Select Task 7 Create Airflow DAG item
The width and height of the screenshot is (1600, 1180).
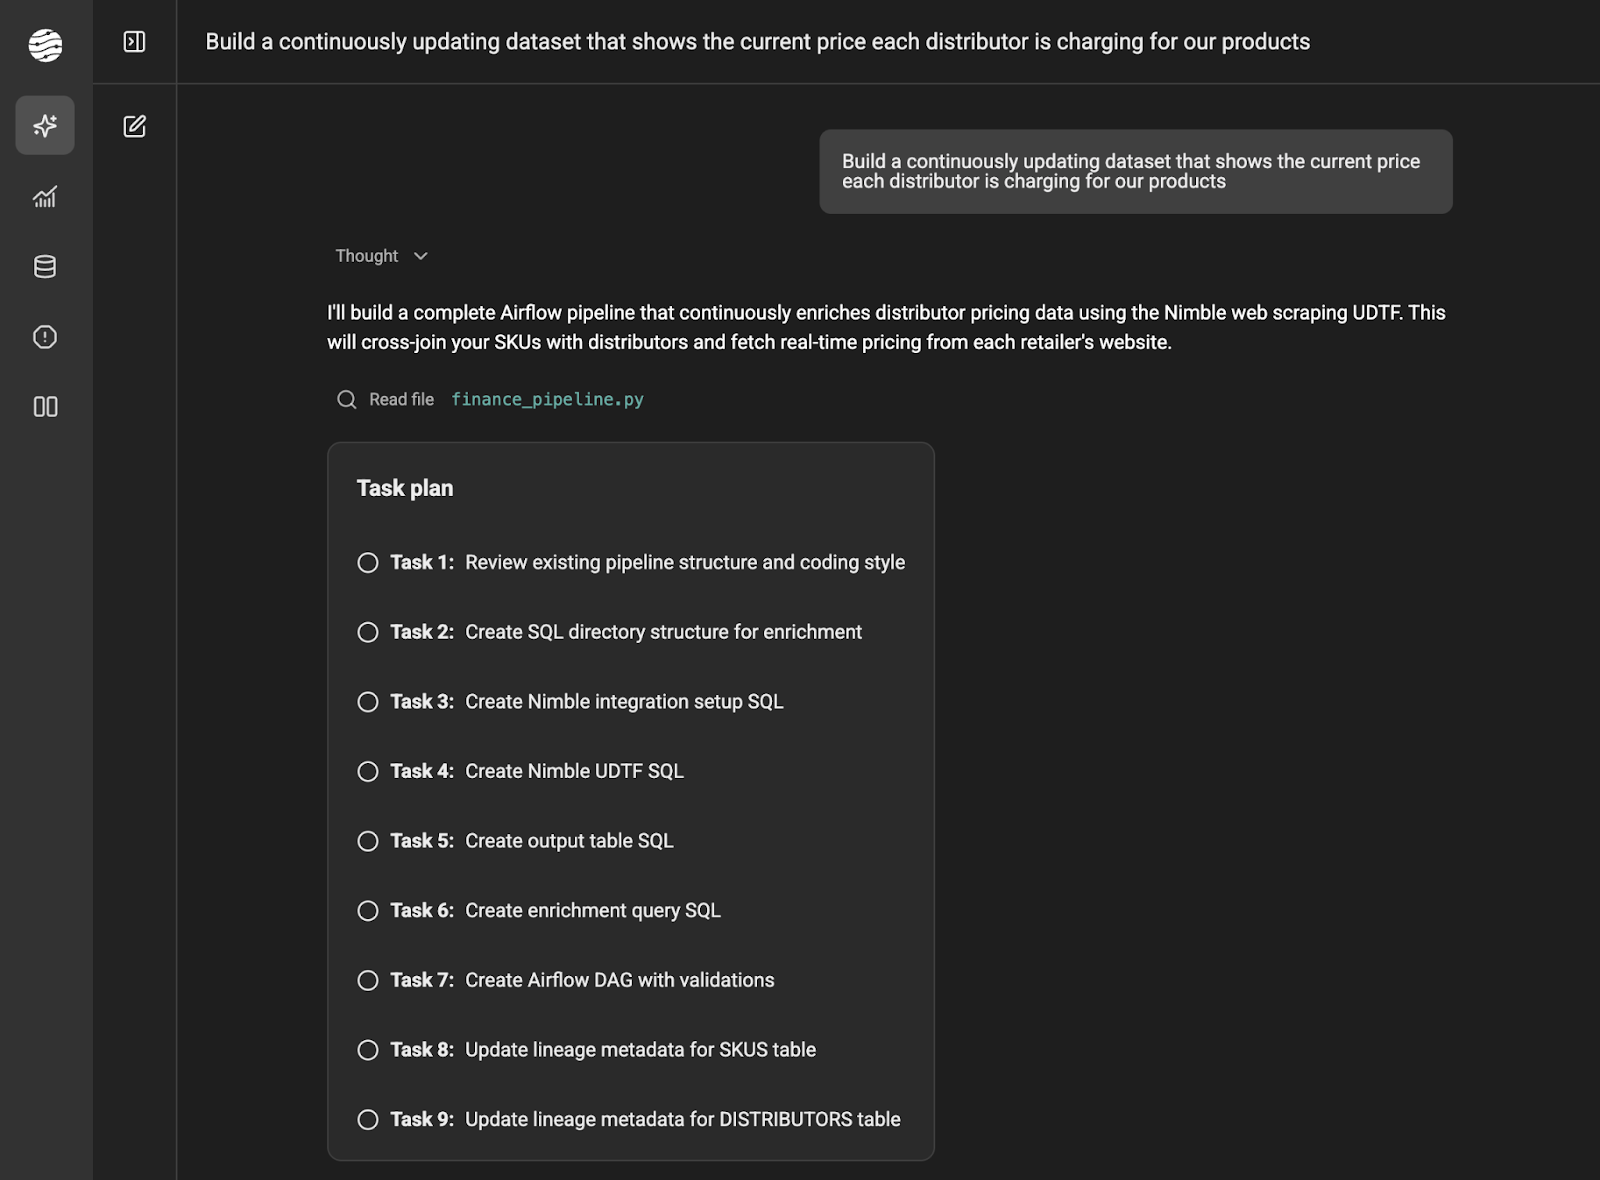[x=619, y=981]
